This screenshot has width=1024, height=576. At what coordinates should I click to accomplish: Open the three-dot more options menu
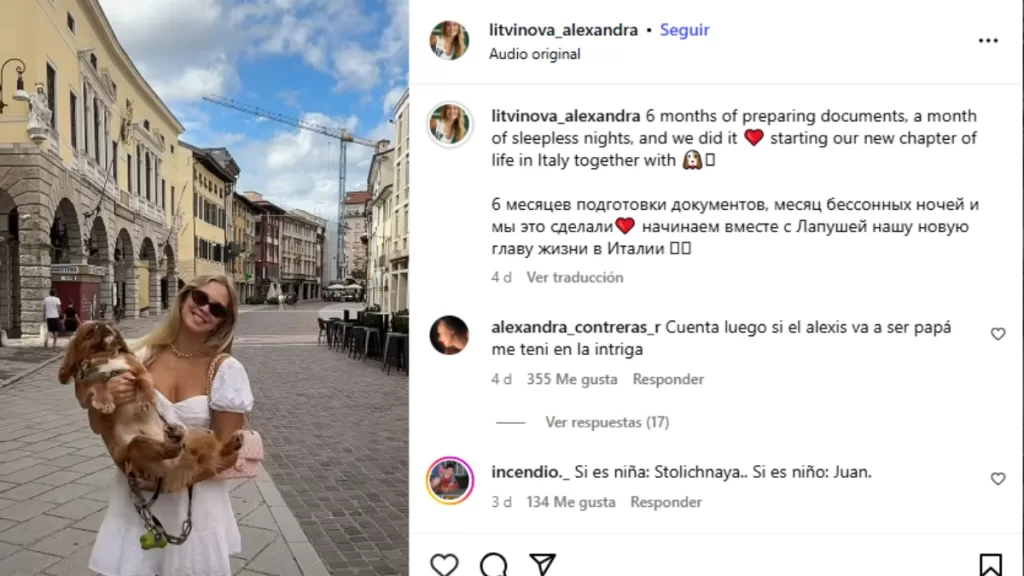coord(988,40)
